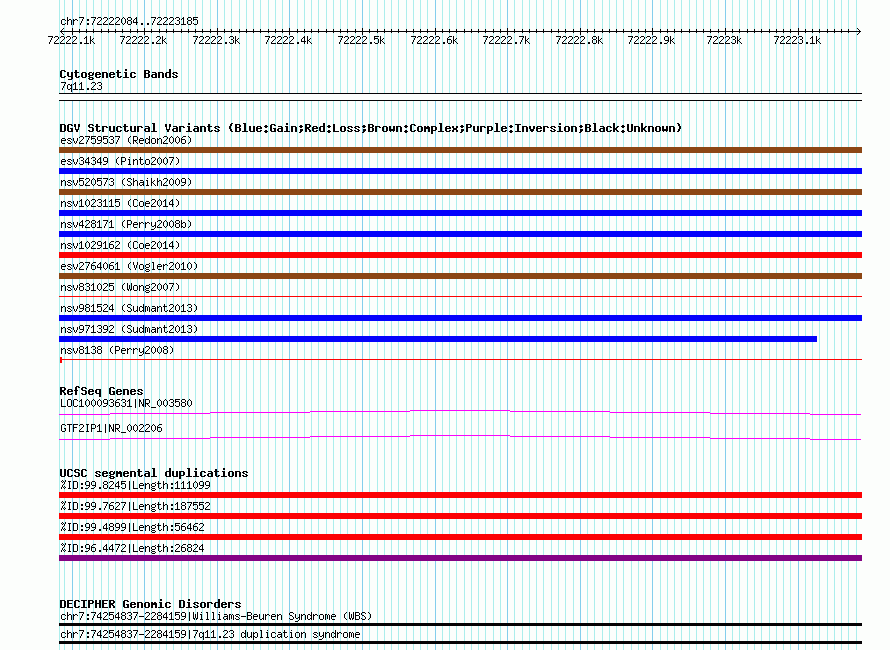890x650 pixels.
Task: Click the blue gain bar under esv34349
Action: pyautogui.click(x=460, y=171)
